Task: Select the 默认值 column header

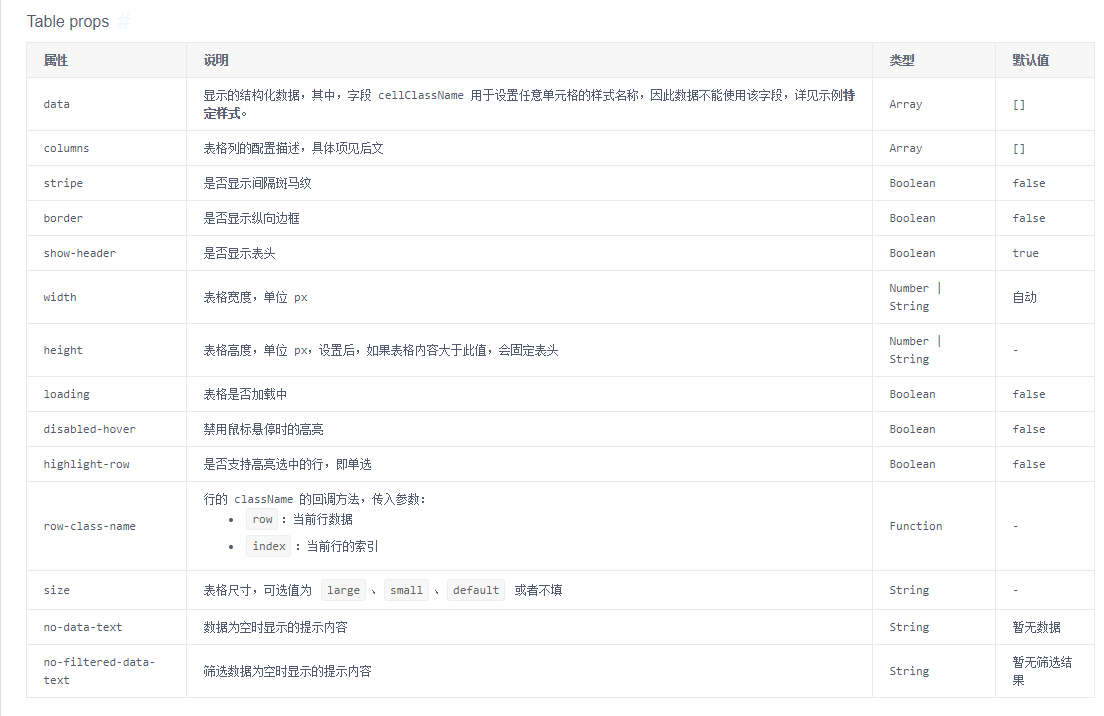Action: coord(1029,60)
